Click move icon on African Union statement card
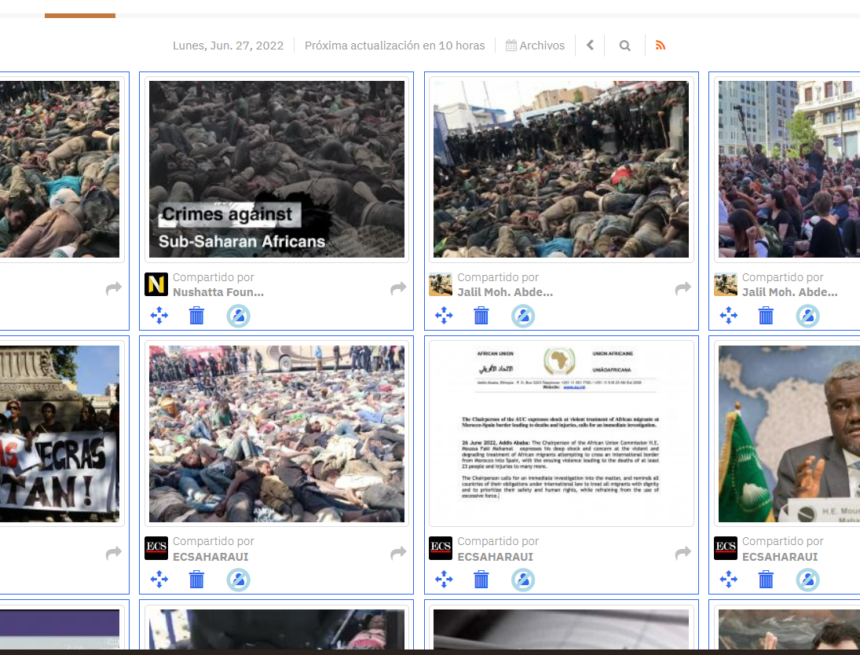The width and height of the screenshot is (860, 655). click(x=444, y=579)
